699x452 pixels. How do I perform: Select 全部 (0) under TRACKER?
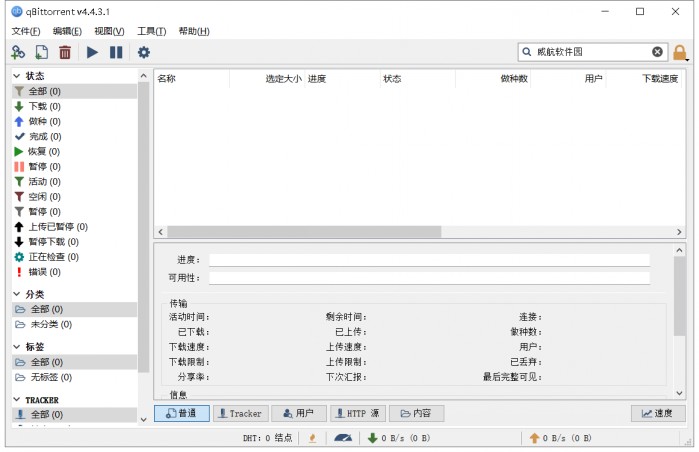tap(74, 415)
